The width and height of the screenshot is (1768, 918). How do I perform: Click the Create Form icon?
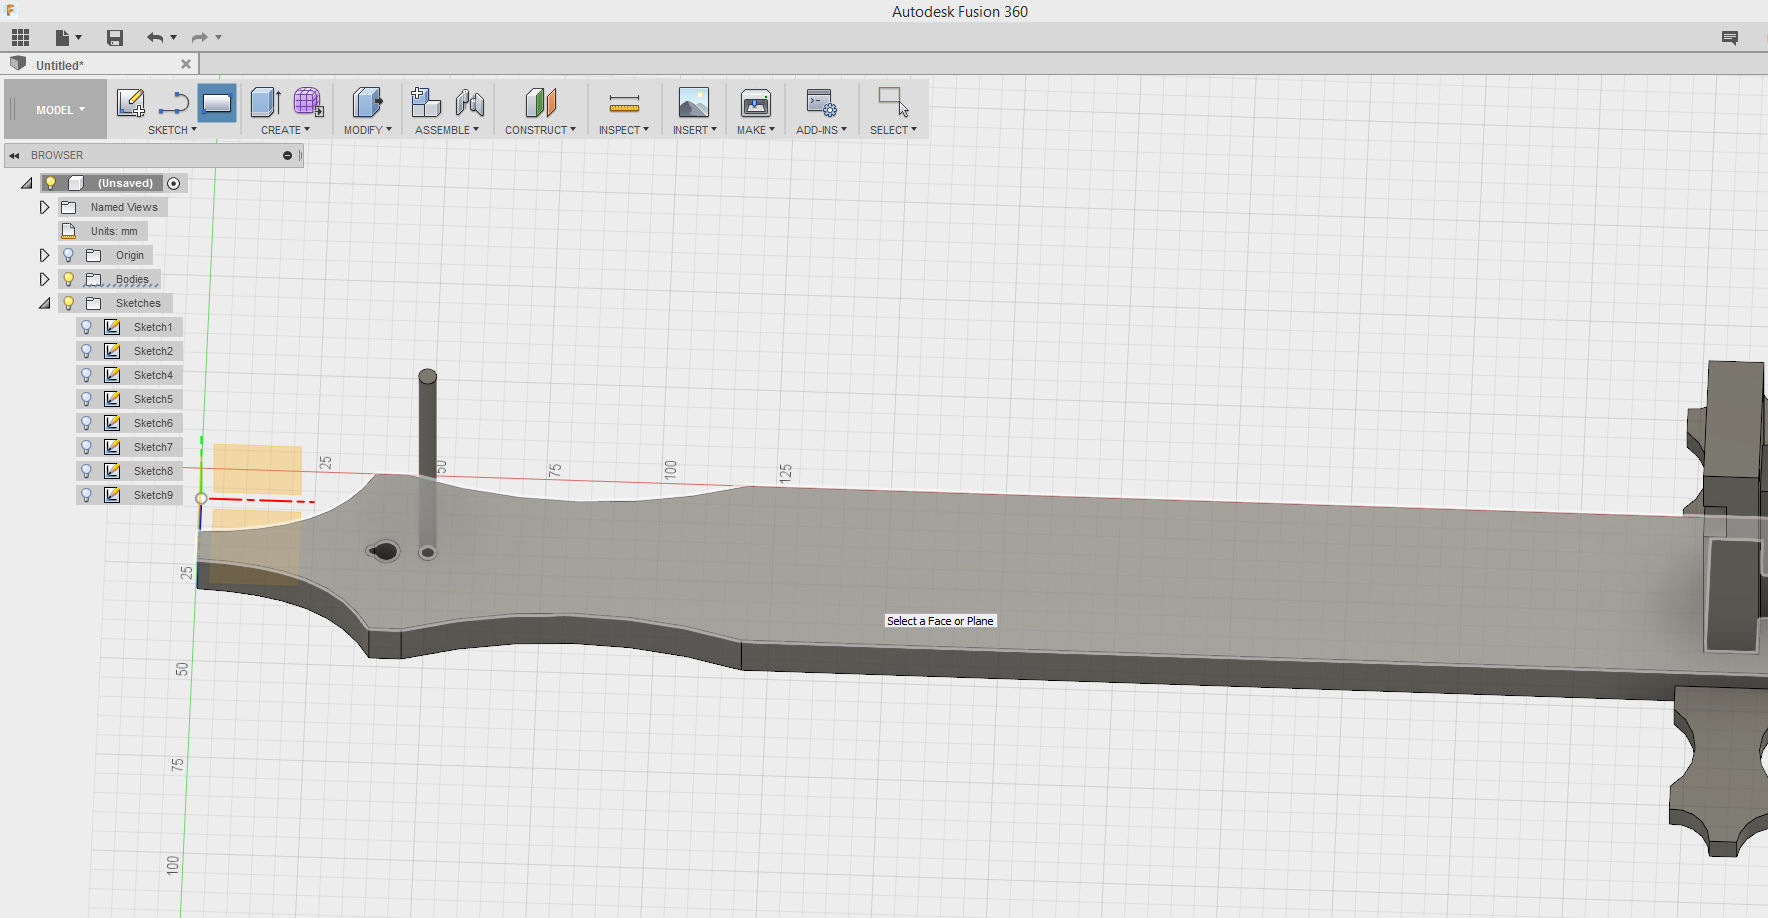coord(308,103)
